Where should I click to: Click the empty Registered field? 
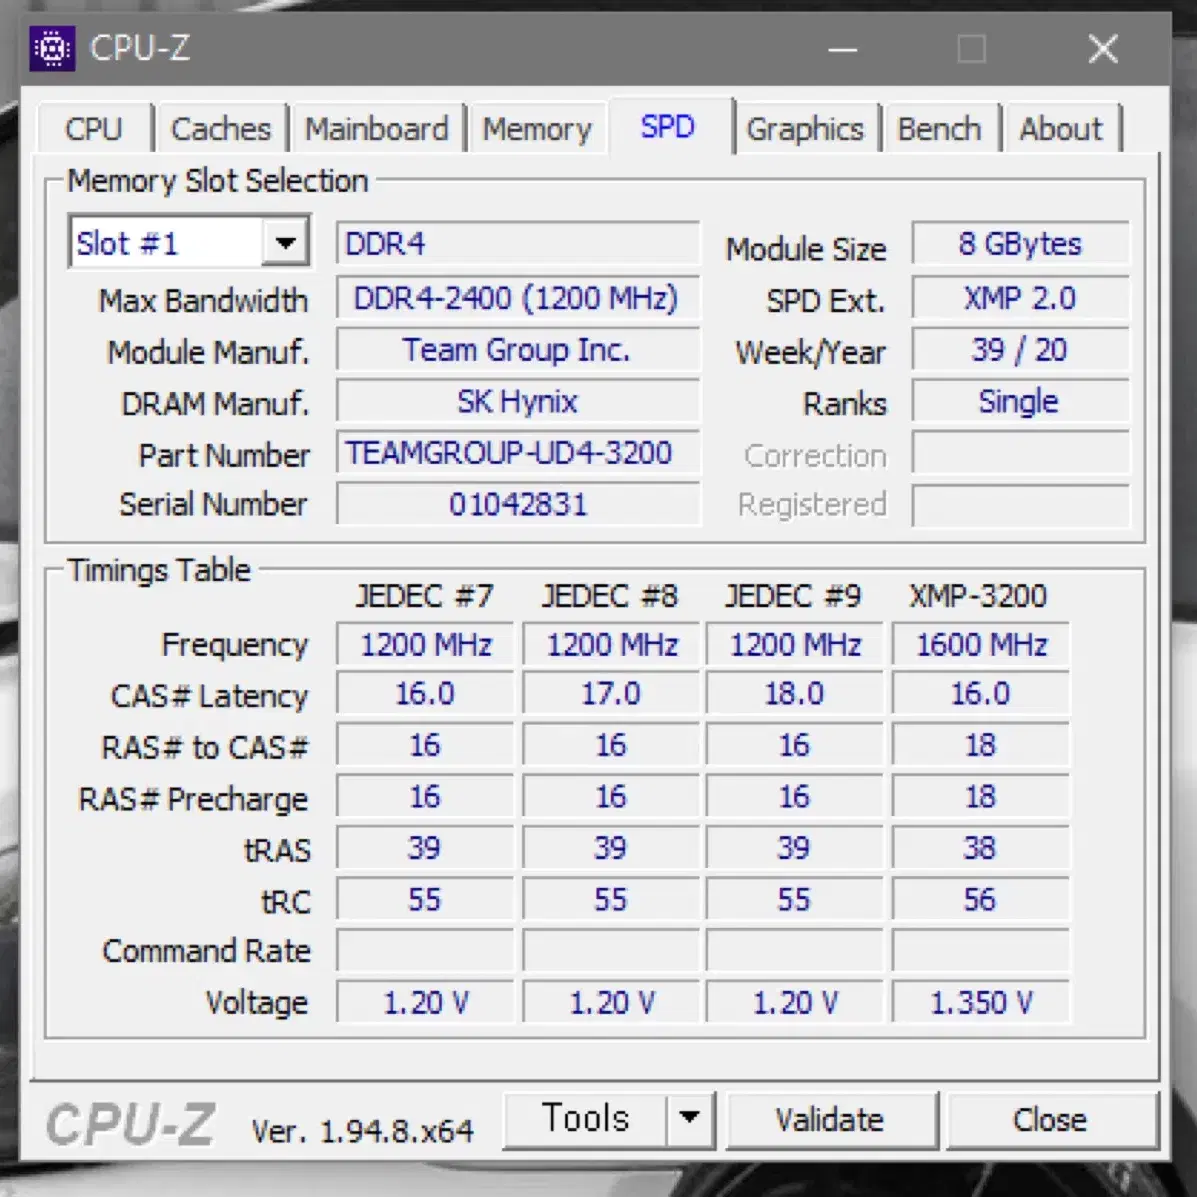pyautogui.click(x=1020, y=504)
